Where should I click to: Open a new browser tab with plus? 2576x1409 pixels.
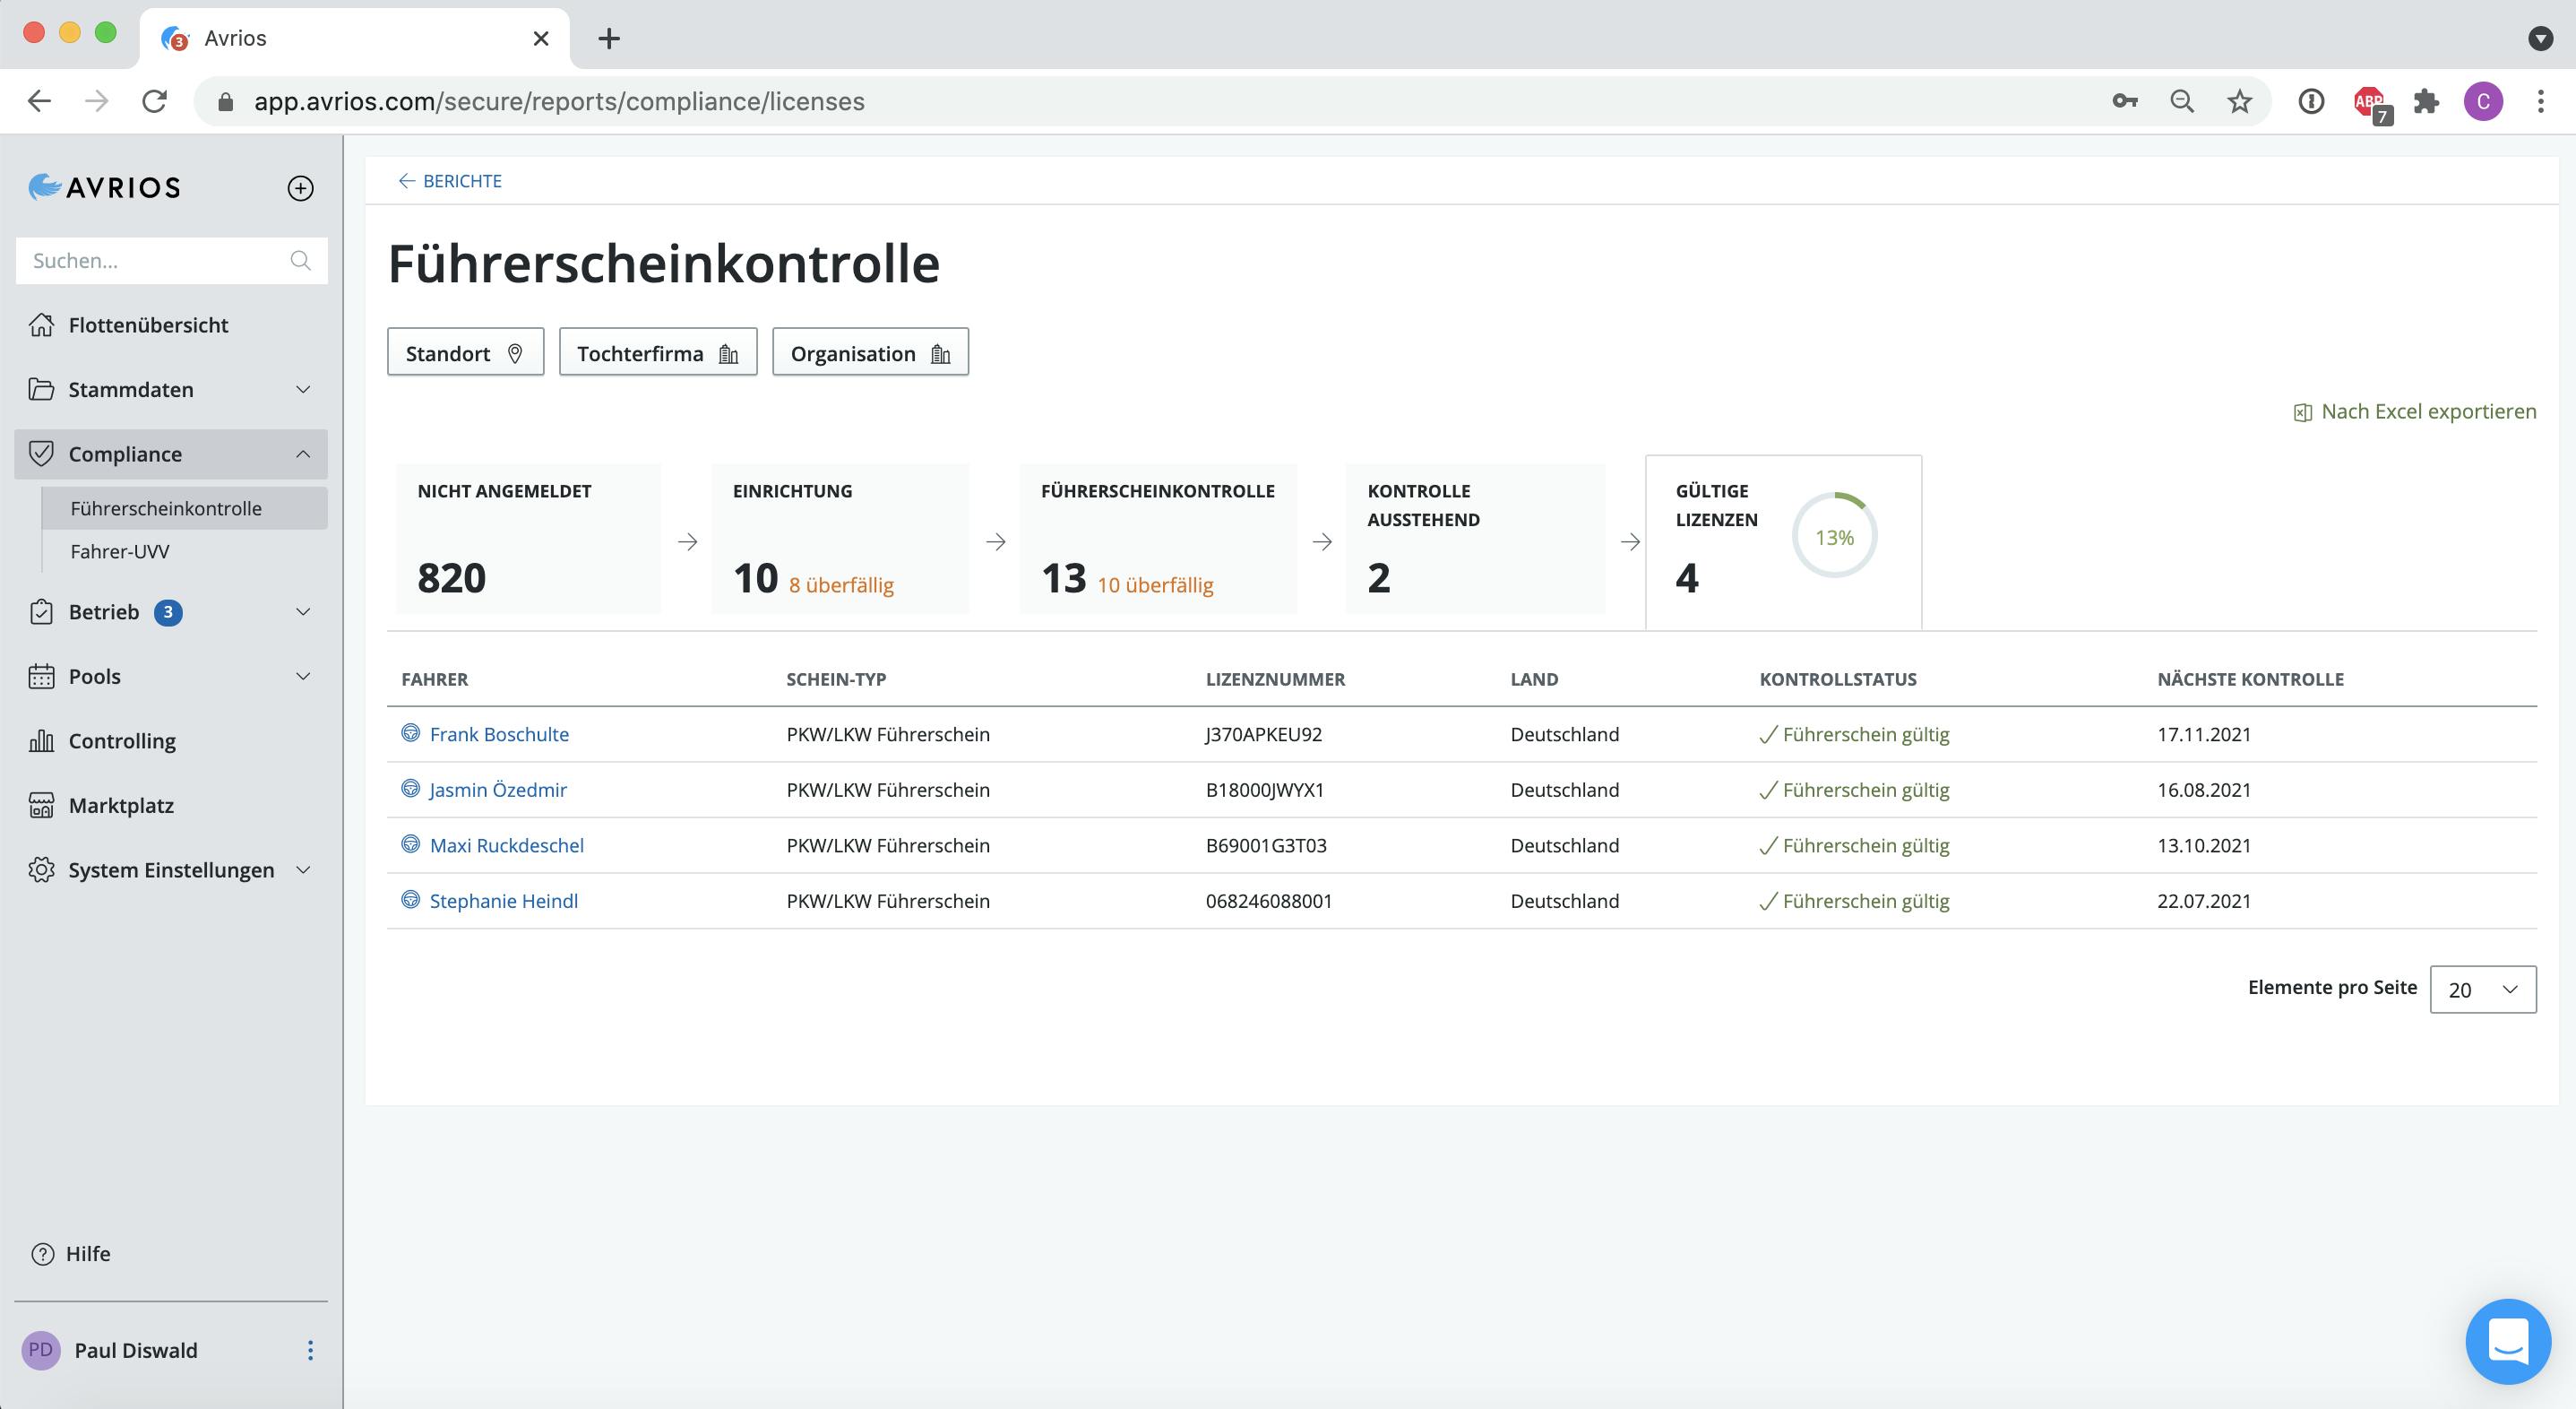click(x=609, y=38)
